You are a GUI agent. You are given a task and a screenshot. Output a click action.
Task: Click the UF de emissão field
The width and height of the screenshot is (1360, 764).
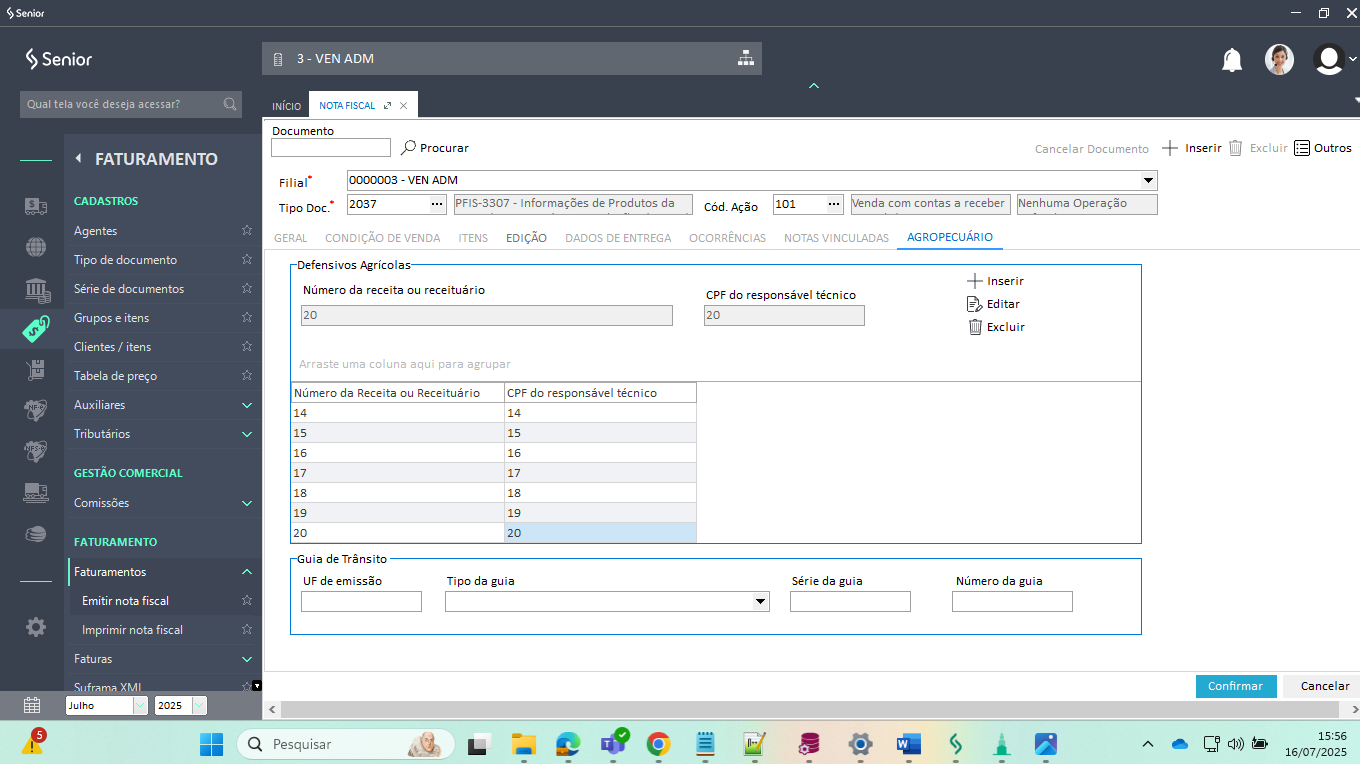(x=361, y=601)
